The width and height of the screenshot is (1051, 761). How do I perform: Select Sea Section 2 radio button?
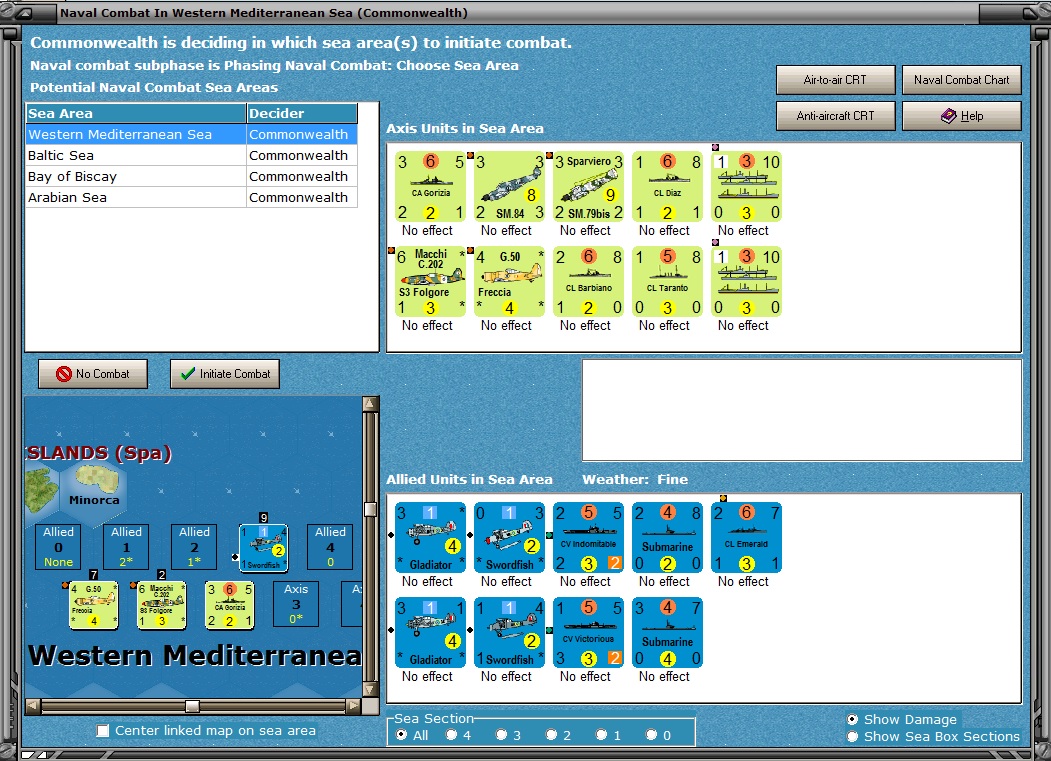[x=551, y=735]
